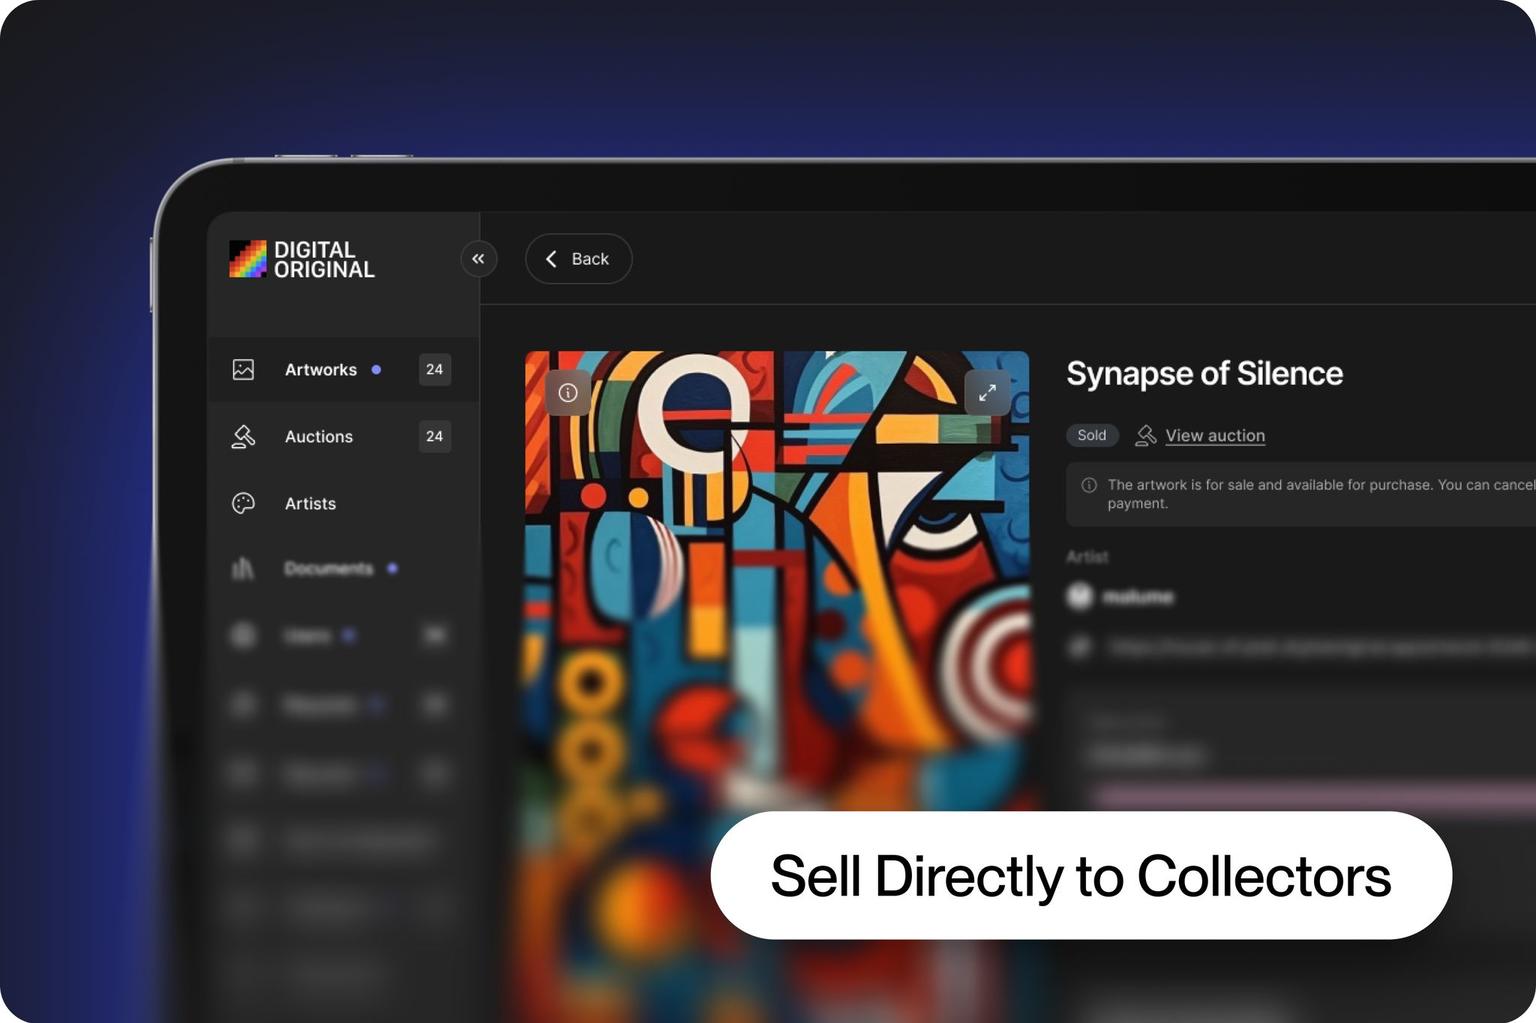Image resolution: width=1536 pixels, height=1023 pixels.
Task: Open the info icon on the artwork image
Action: pos(568,393)
